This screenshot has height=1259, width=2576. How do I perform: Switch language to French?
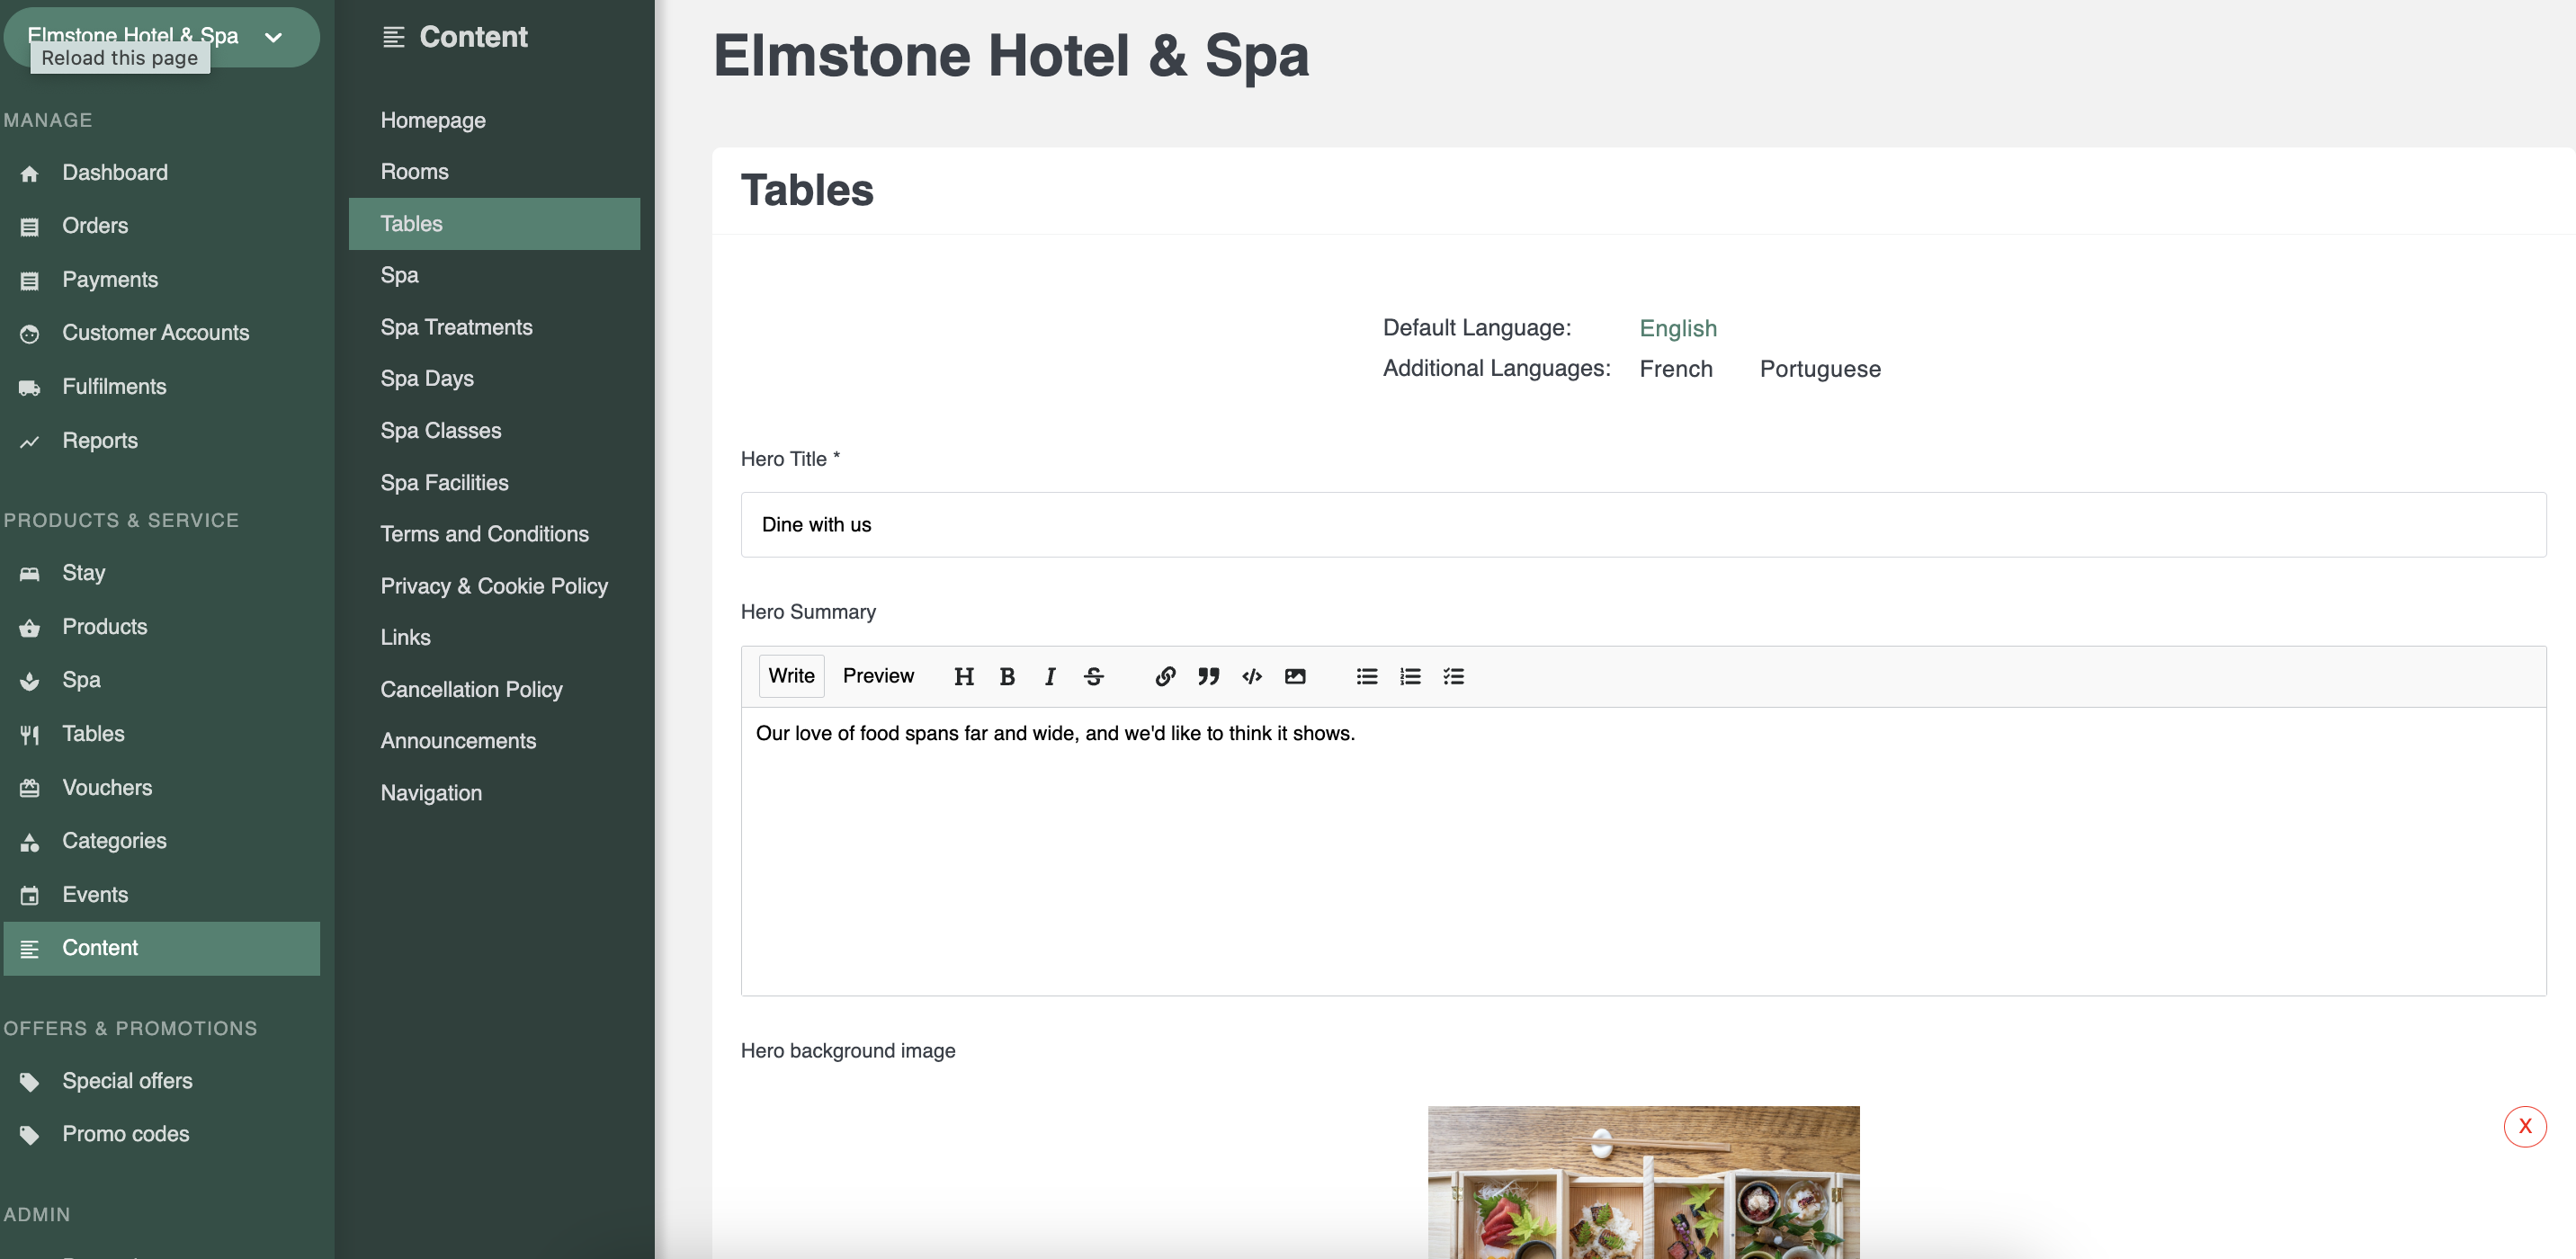[1675, 369]
